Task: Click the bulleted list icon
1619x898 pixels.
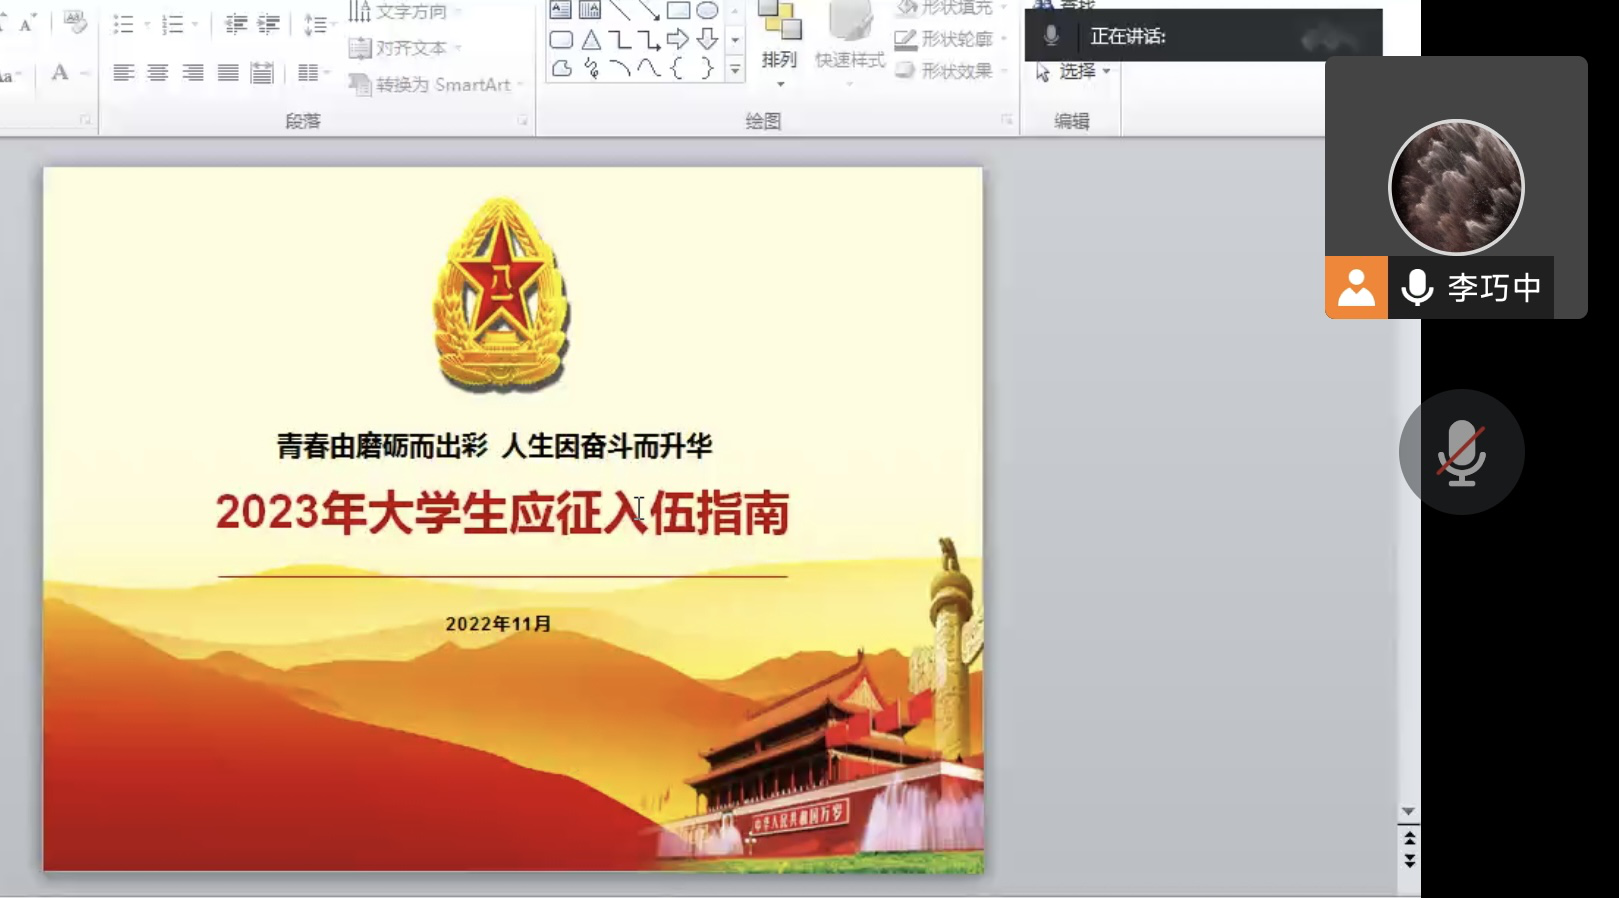Action: (123, 24)
